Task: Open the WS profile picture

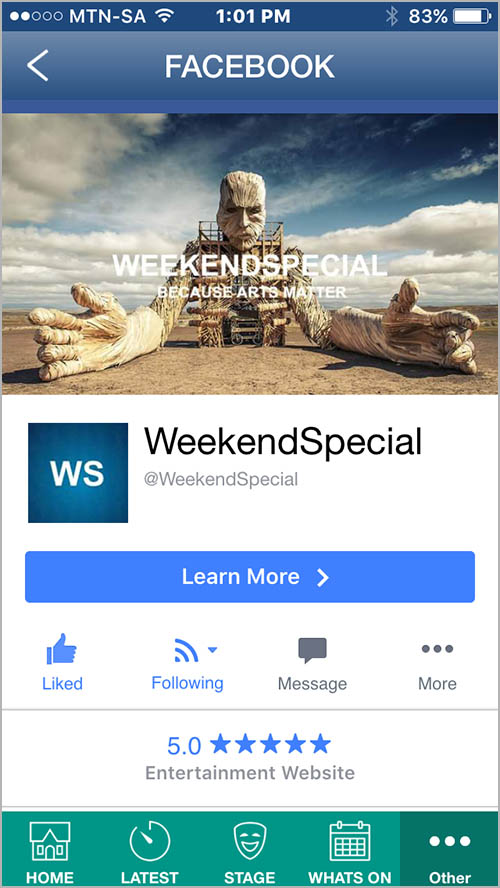Action: [x=78, y=473]
